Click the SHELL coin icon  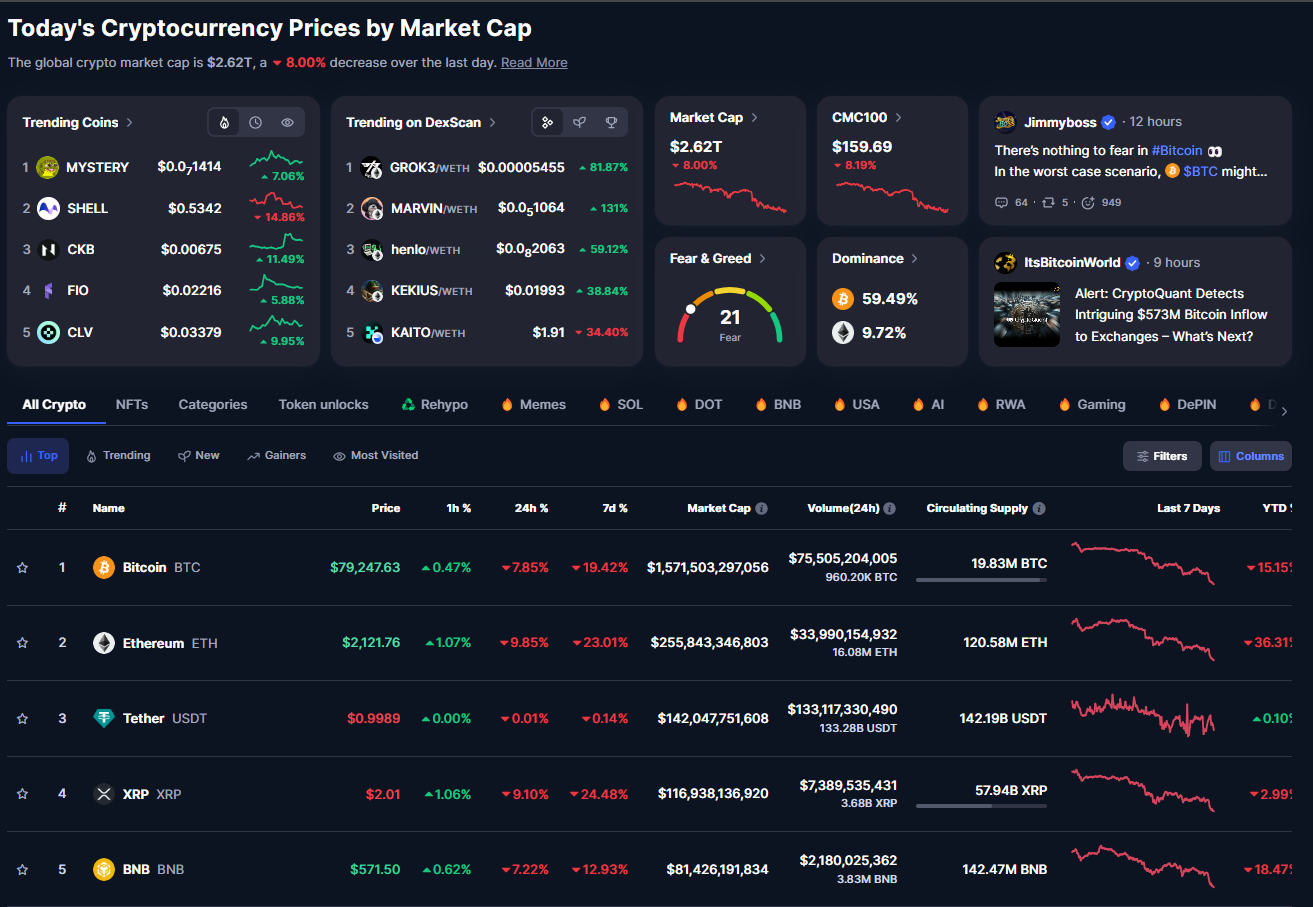[48, 208]
